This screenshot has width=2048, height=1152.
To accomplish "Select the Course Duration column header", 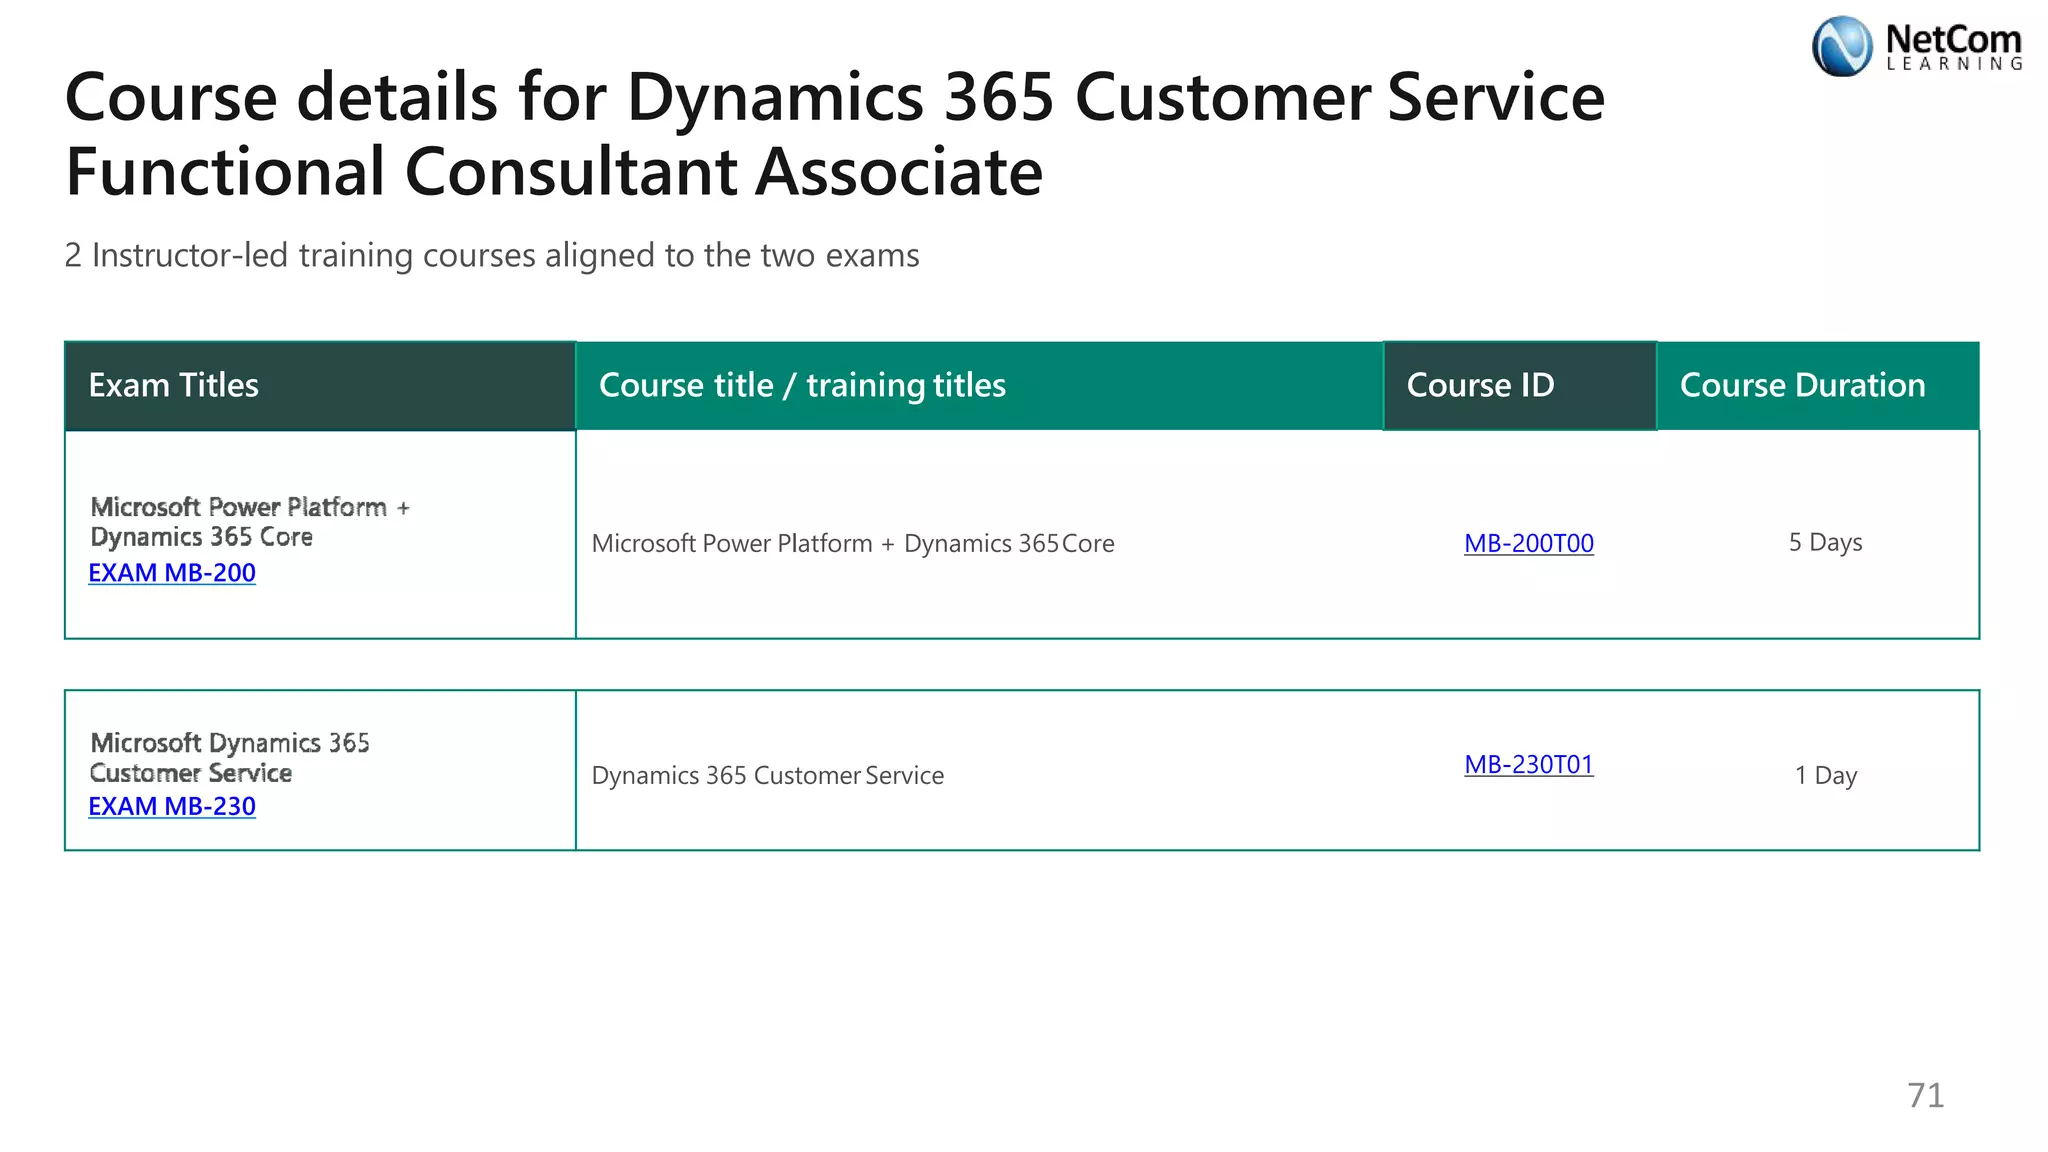I will (1817, 386).
